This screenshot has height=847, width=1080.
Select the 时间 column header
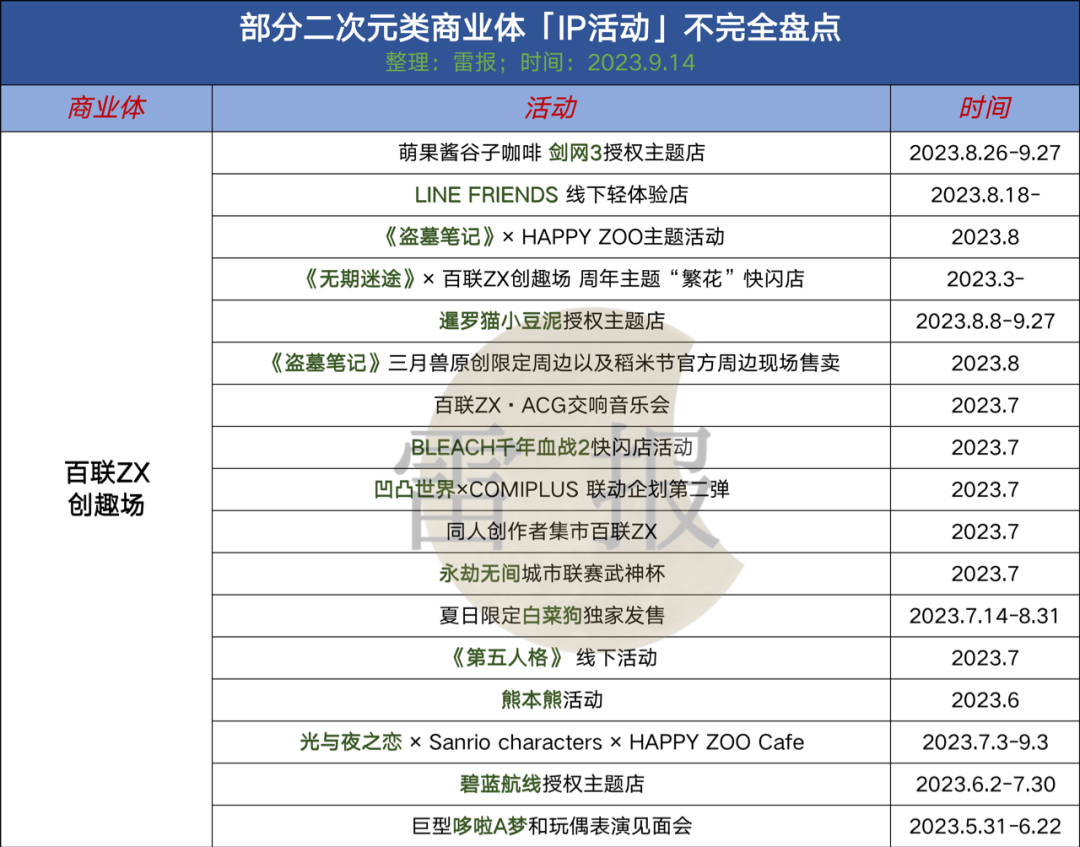click(x=984, y=109)
